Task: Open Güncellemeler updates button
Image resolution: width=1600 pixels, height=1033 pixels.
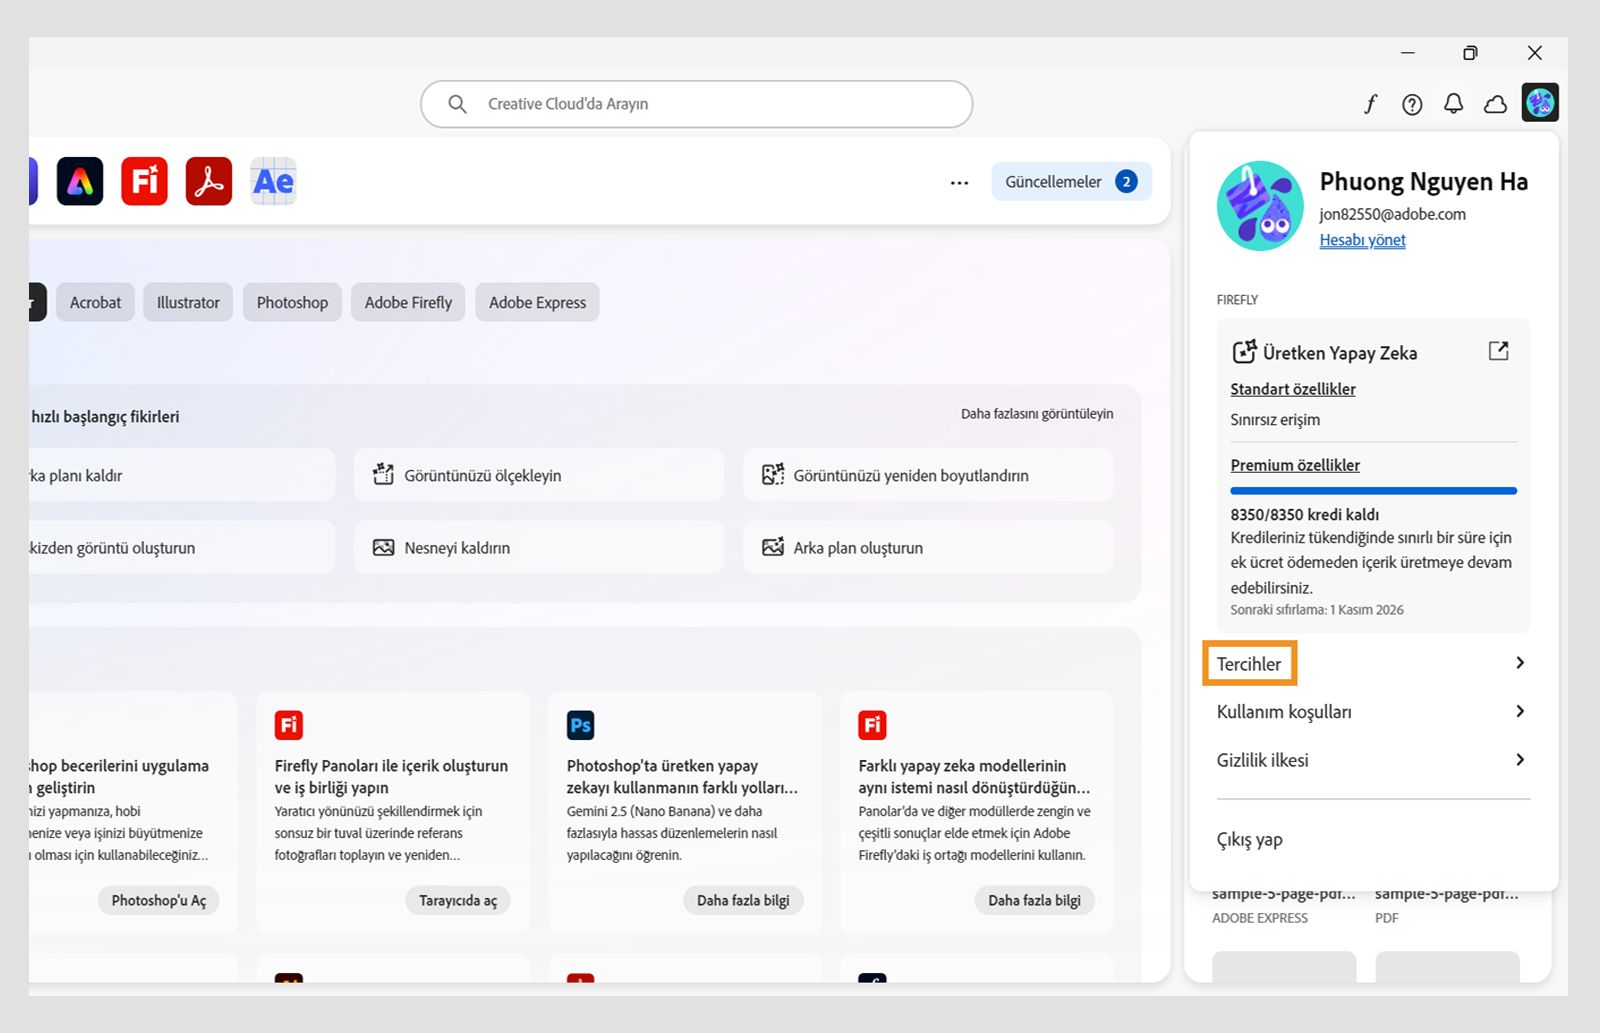Action: (1071, 182)
